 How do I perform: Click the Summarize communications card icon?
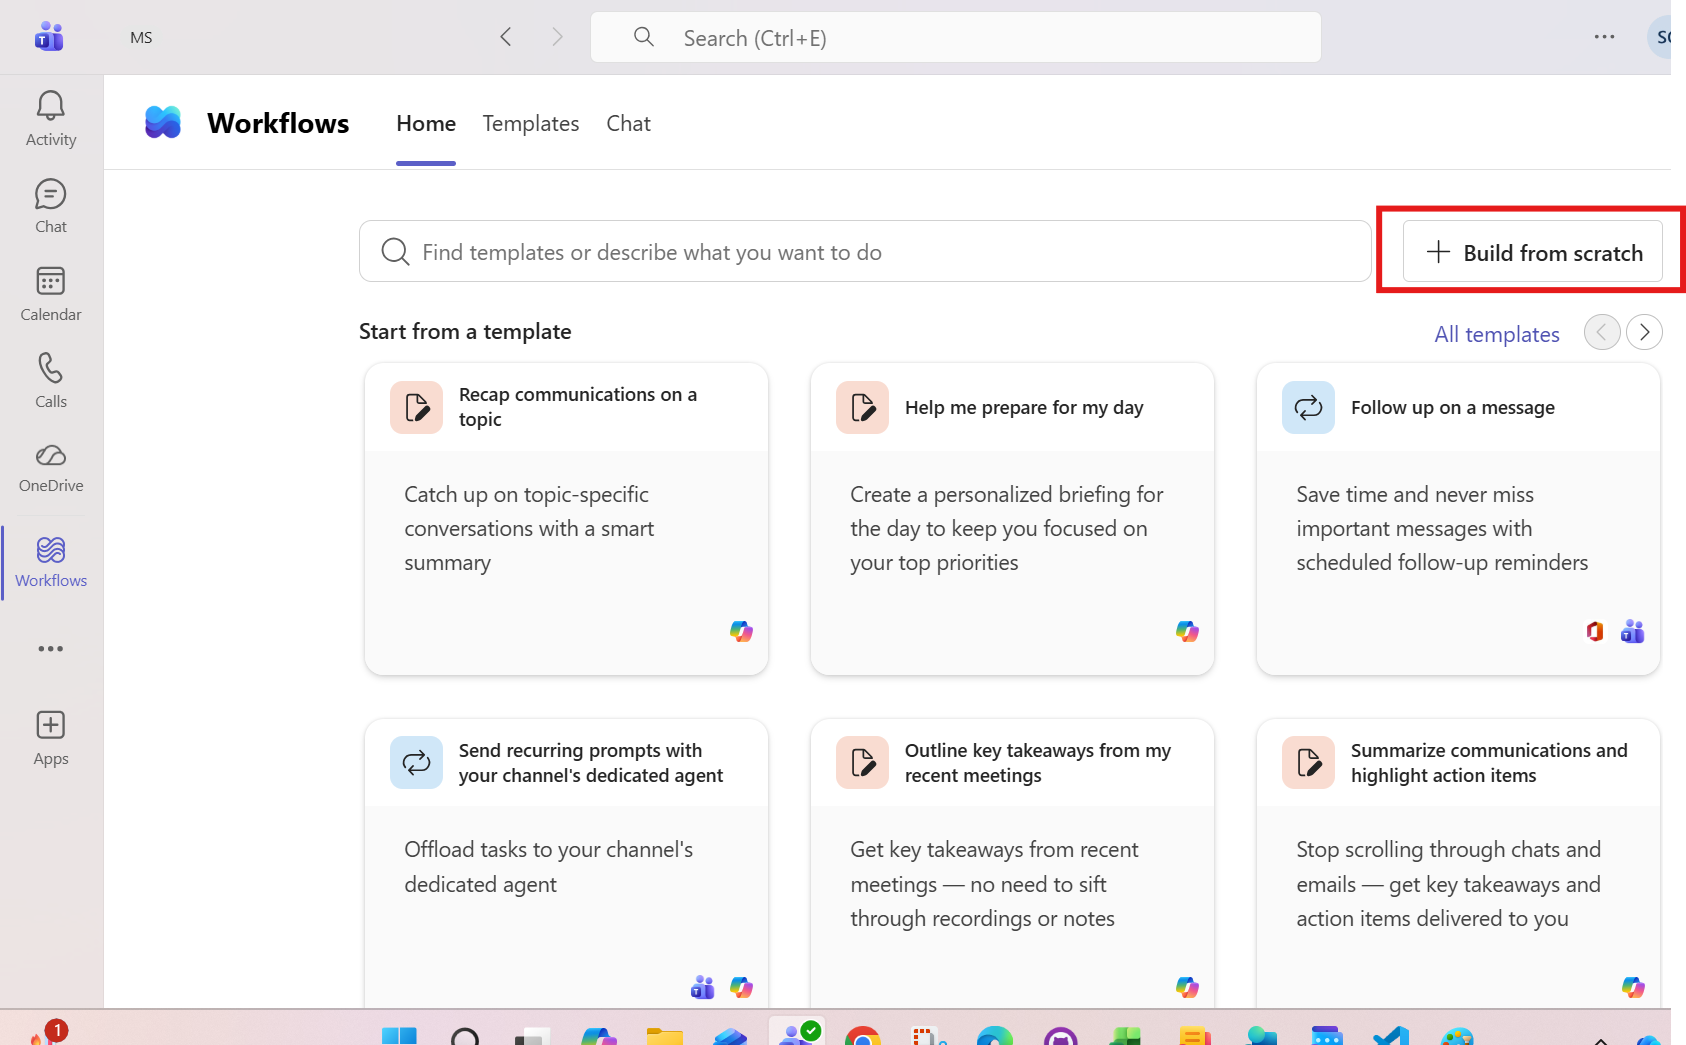tap(1308, 763)
